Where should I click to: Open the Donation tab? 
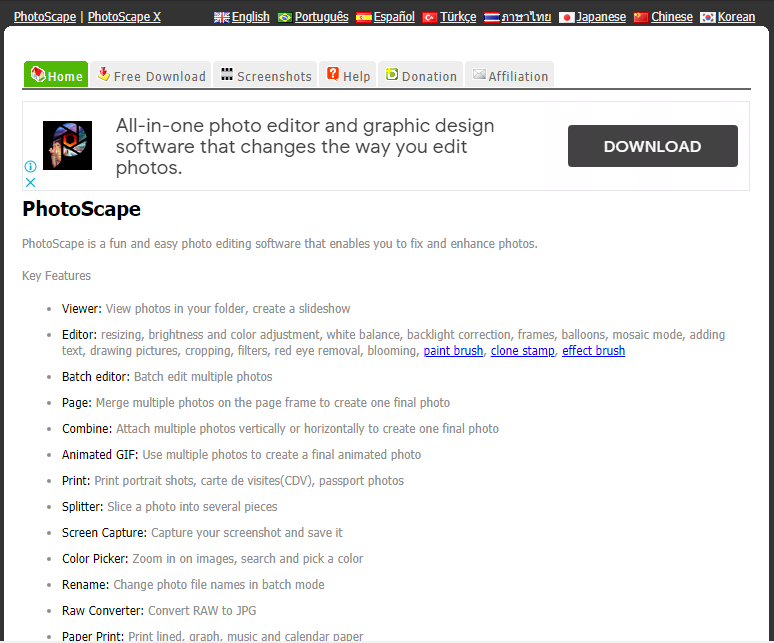pyautogui.click(x=421, y=75)
